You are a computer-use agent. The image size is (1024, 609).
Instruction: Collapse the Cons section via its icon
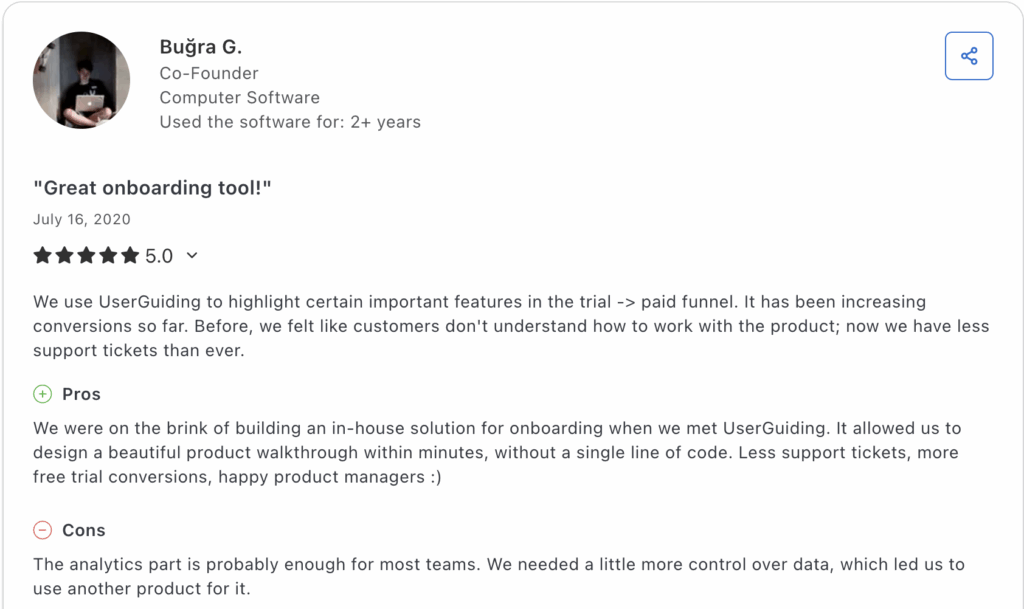point(41,530)
